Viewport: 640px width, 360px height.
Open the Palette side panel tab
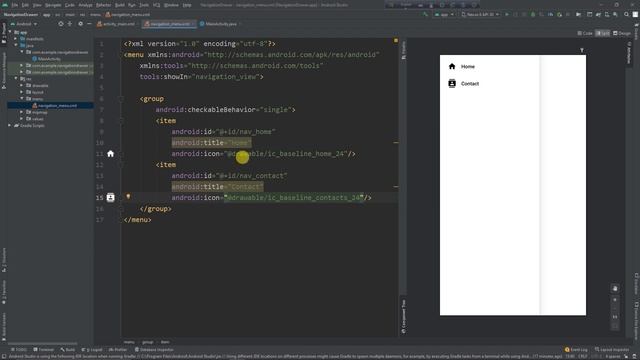[404, 50]
